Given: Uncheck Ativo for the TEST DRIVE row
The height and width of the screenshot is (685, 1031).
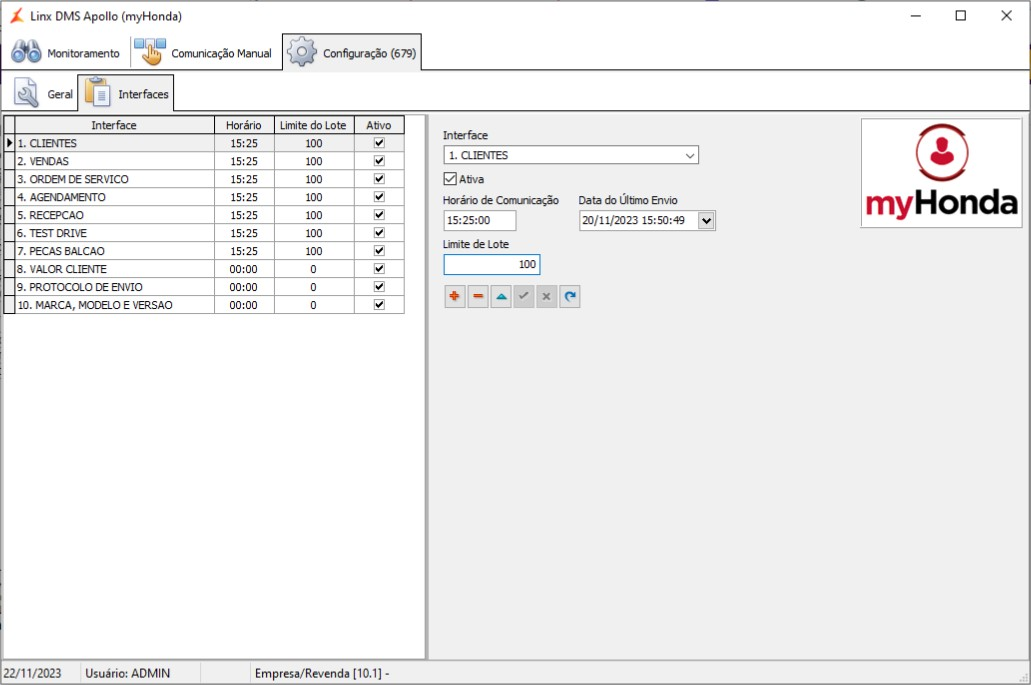Looking at the screenshot, I should 379,233.
